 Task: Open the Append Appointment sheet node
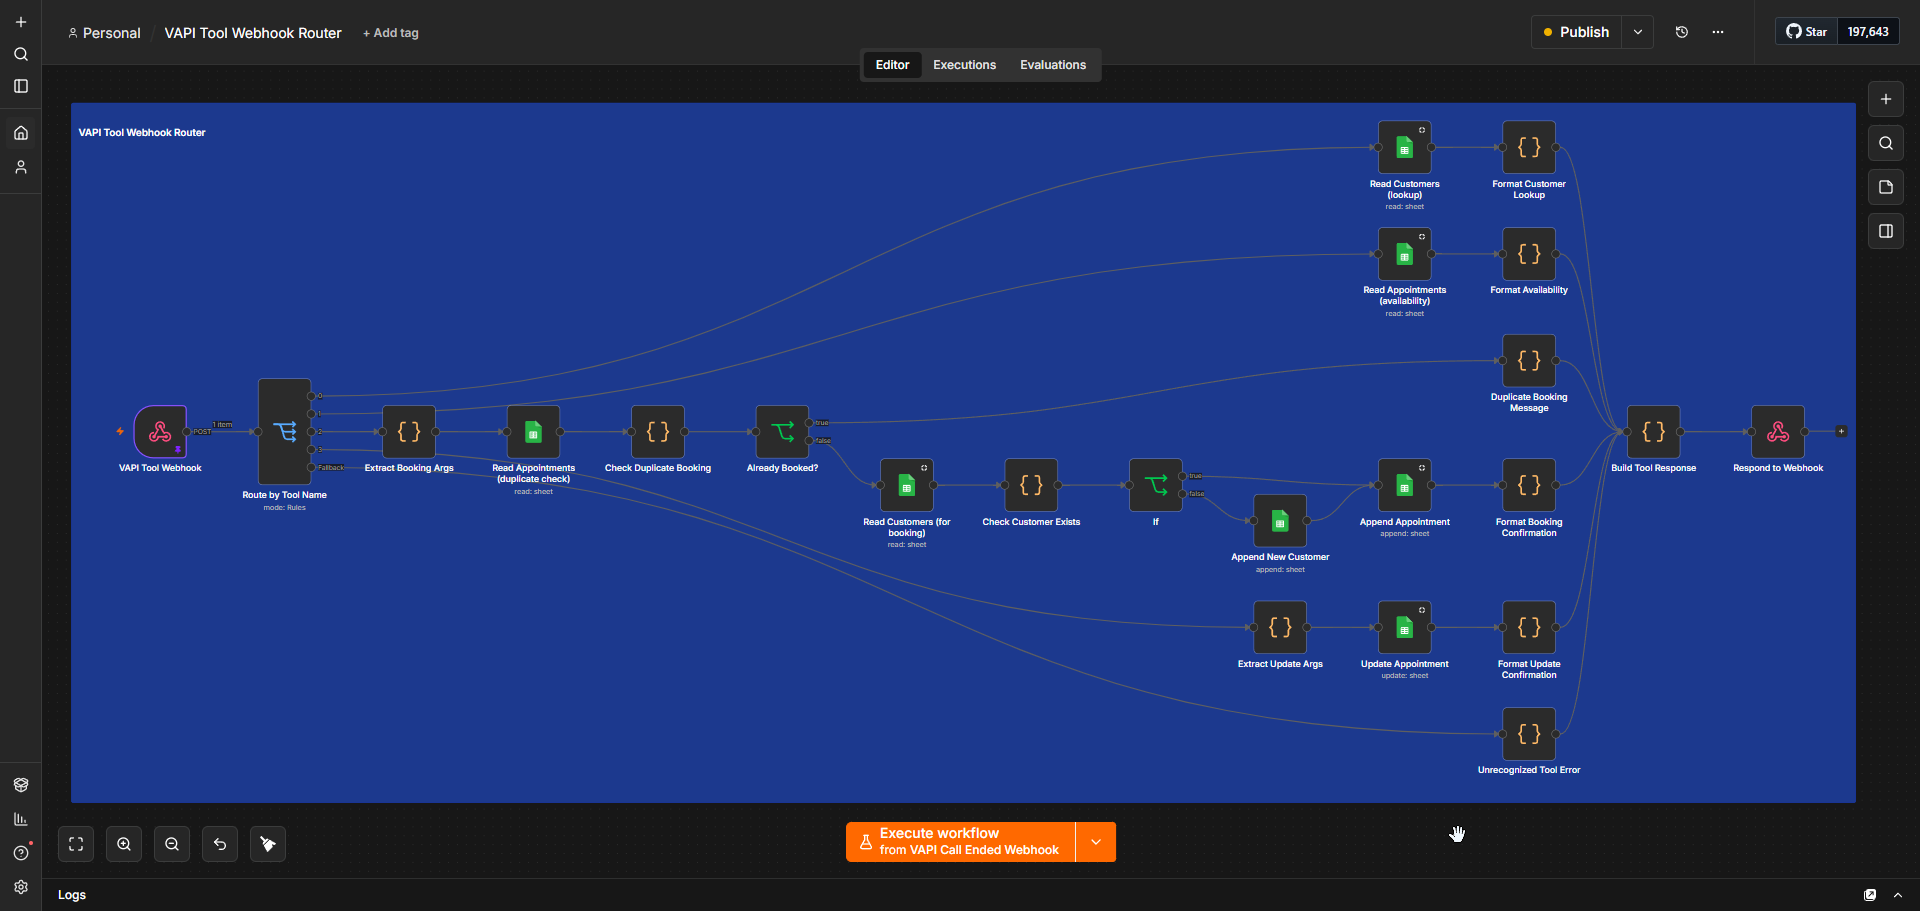[1405, 485]
